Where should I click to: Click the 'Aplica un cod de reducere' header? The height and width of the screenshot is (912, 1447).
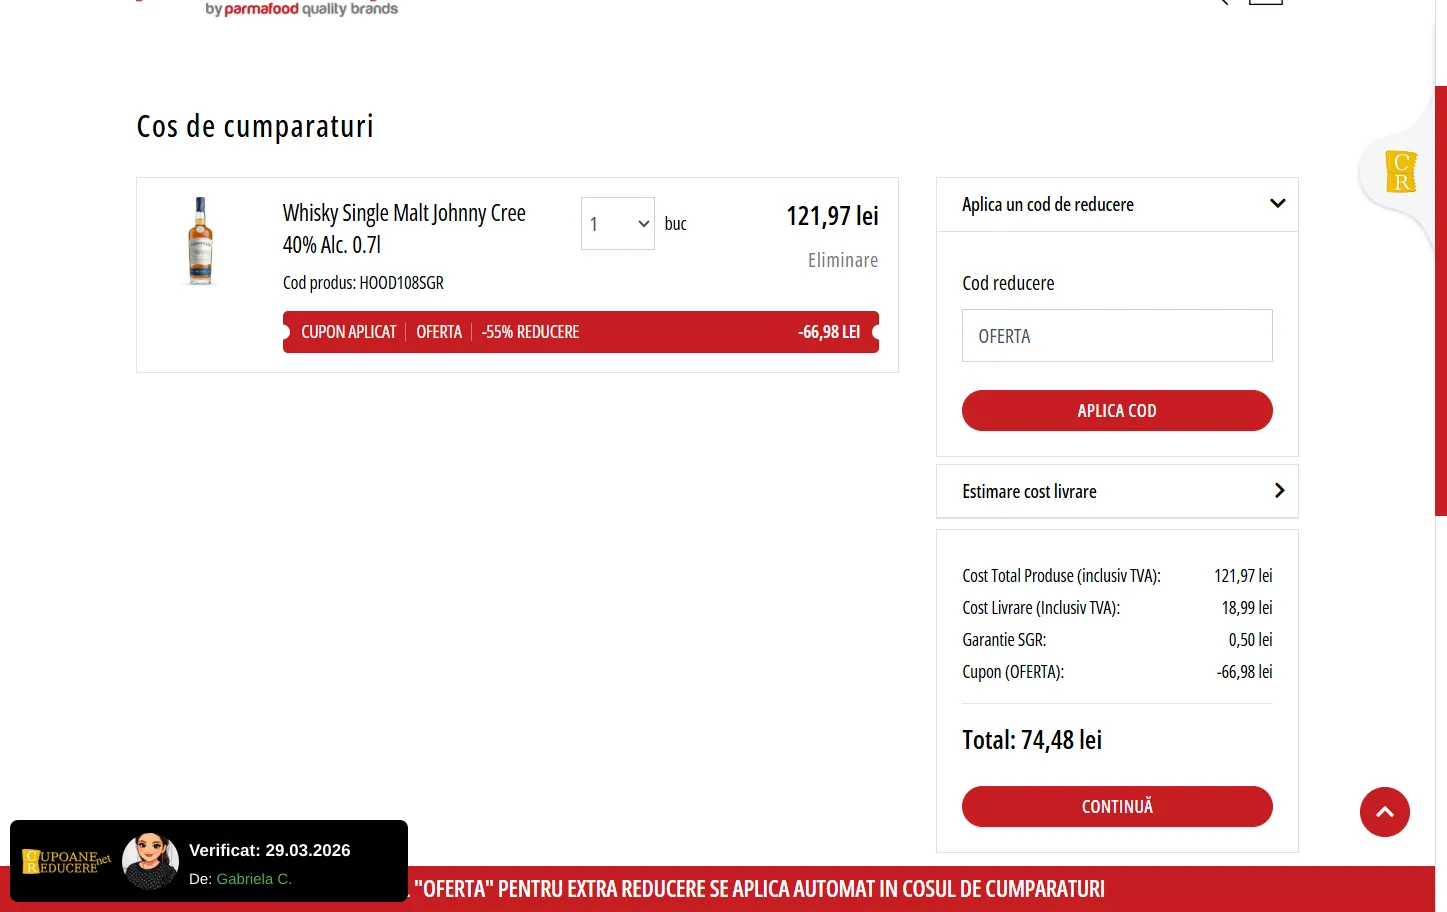1047,205
